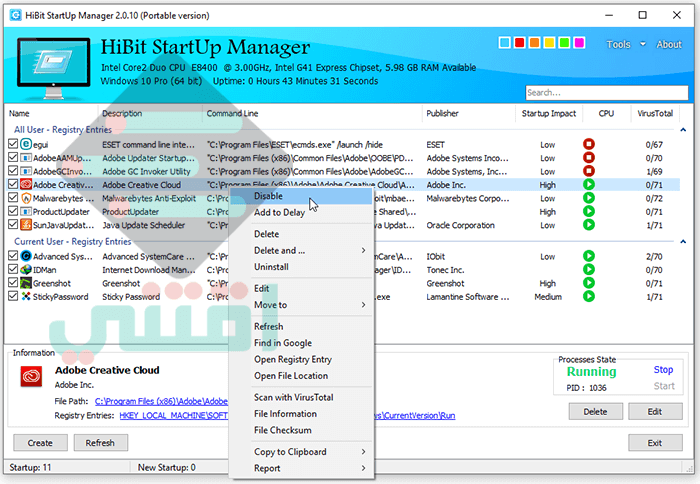The width and height of the screenshot is (700, 484).
Task: Sort by the VirusTotal column header
Action: 655,113
